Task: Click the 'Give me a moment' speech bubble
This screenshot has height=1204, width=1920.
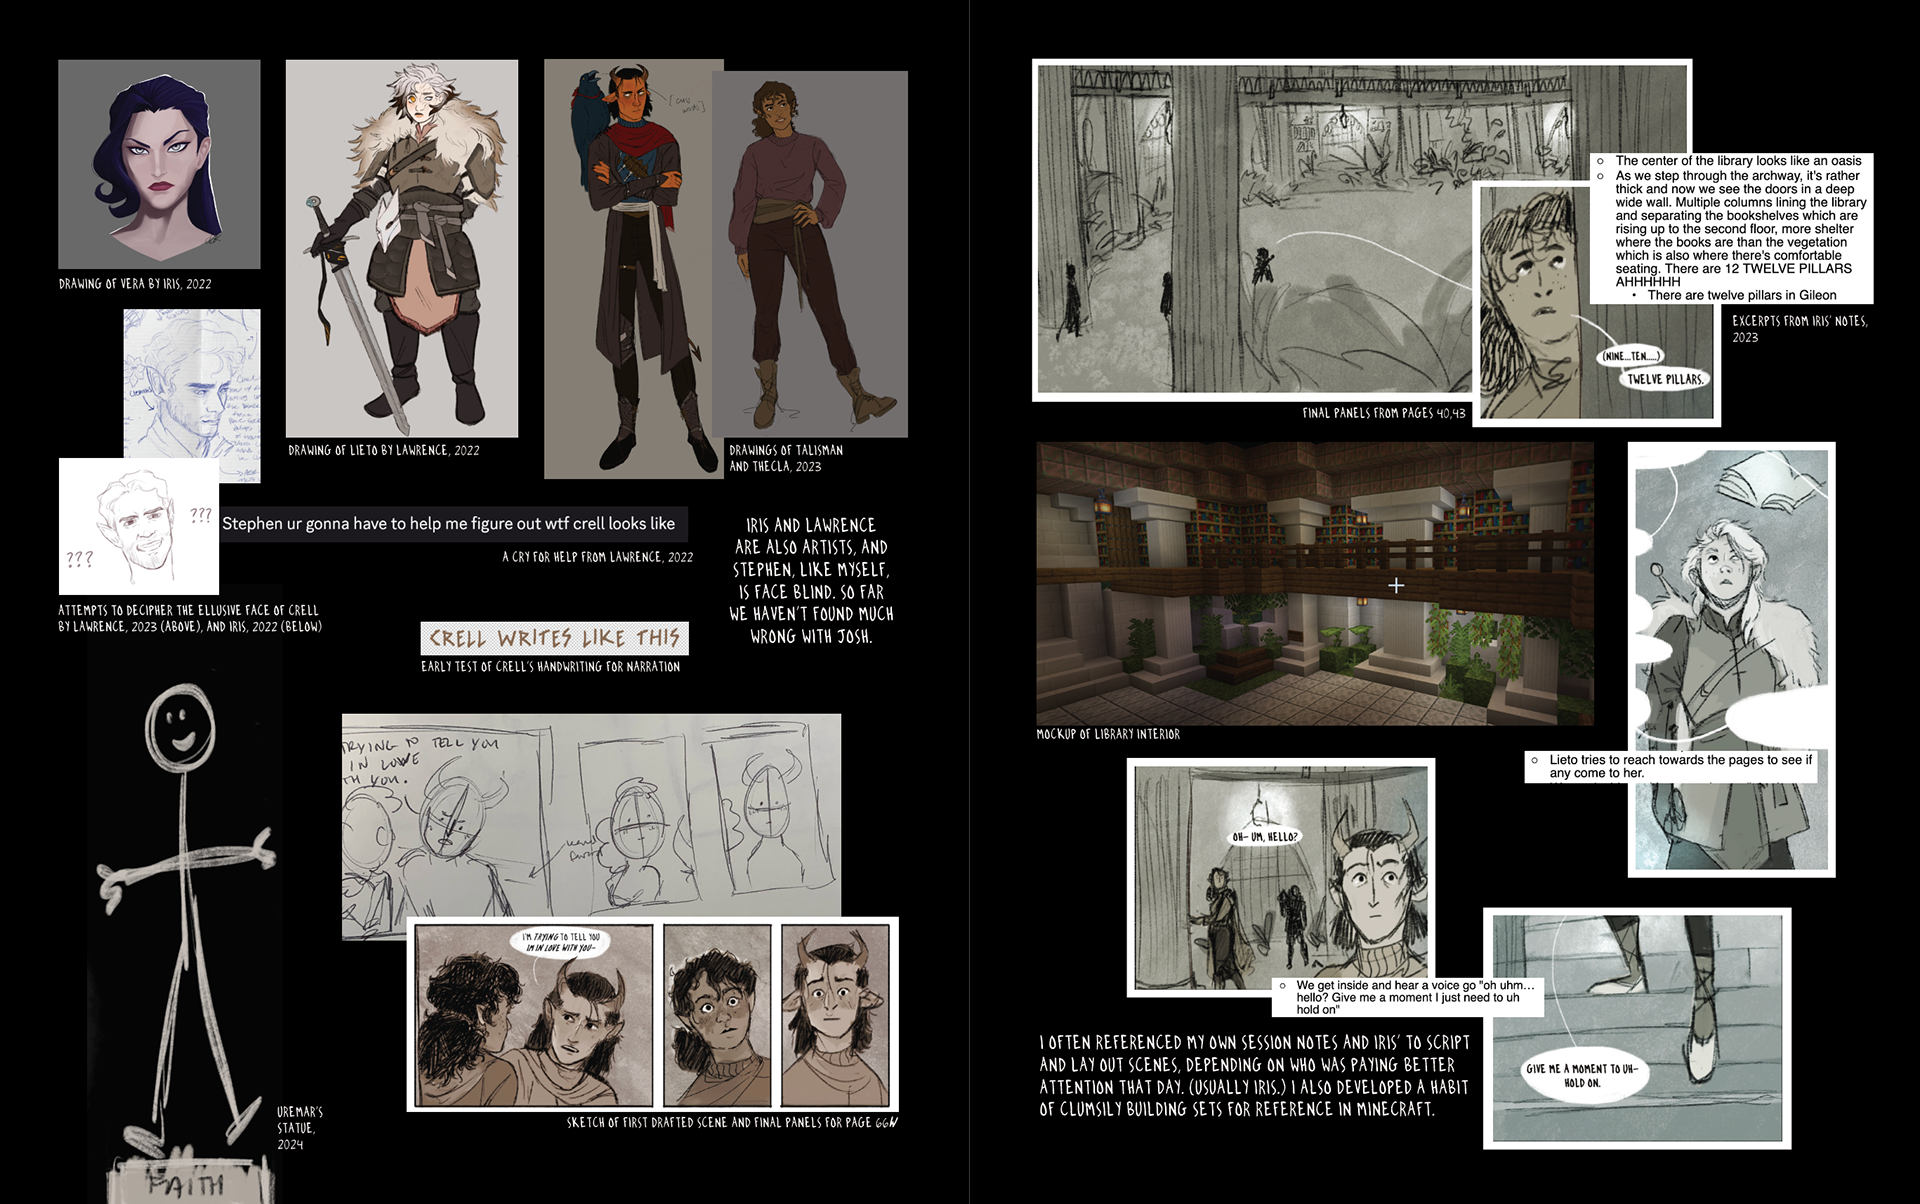Action: point(1581,1075)
